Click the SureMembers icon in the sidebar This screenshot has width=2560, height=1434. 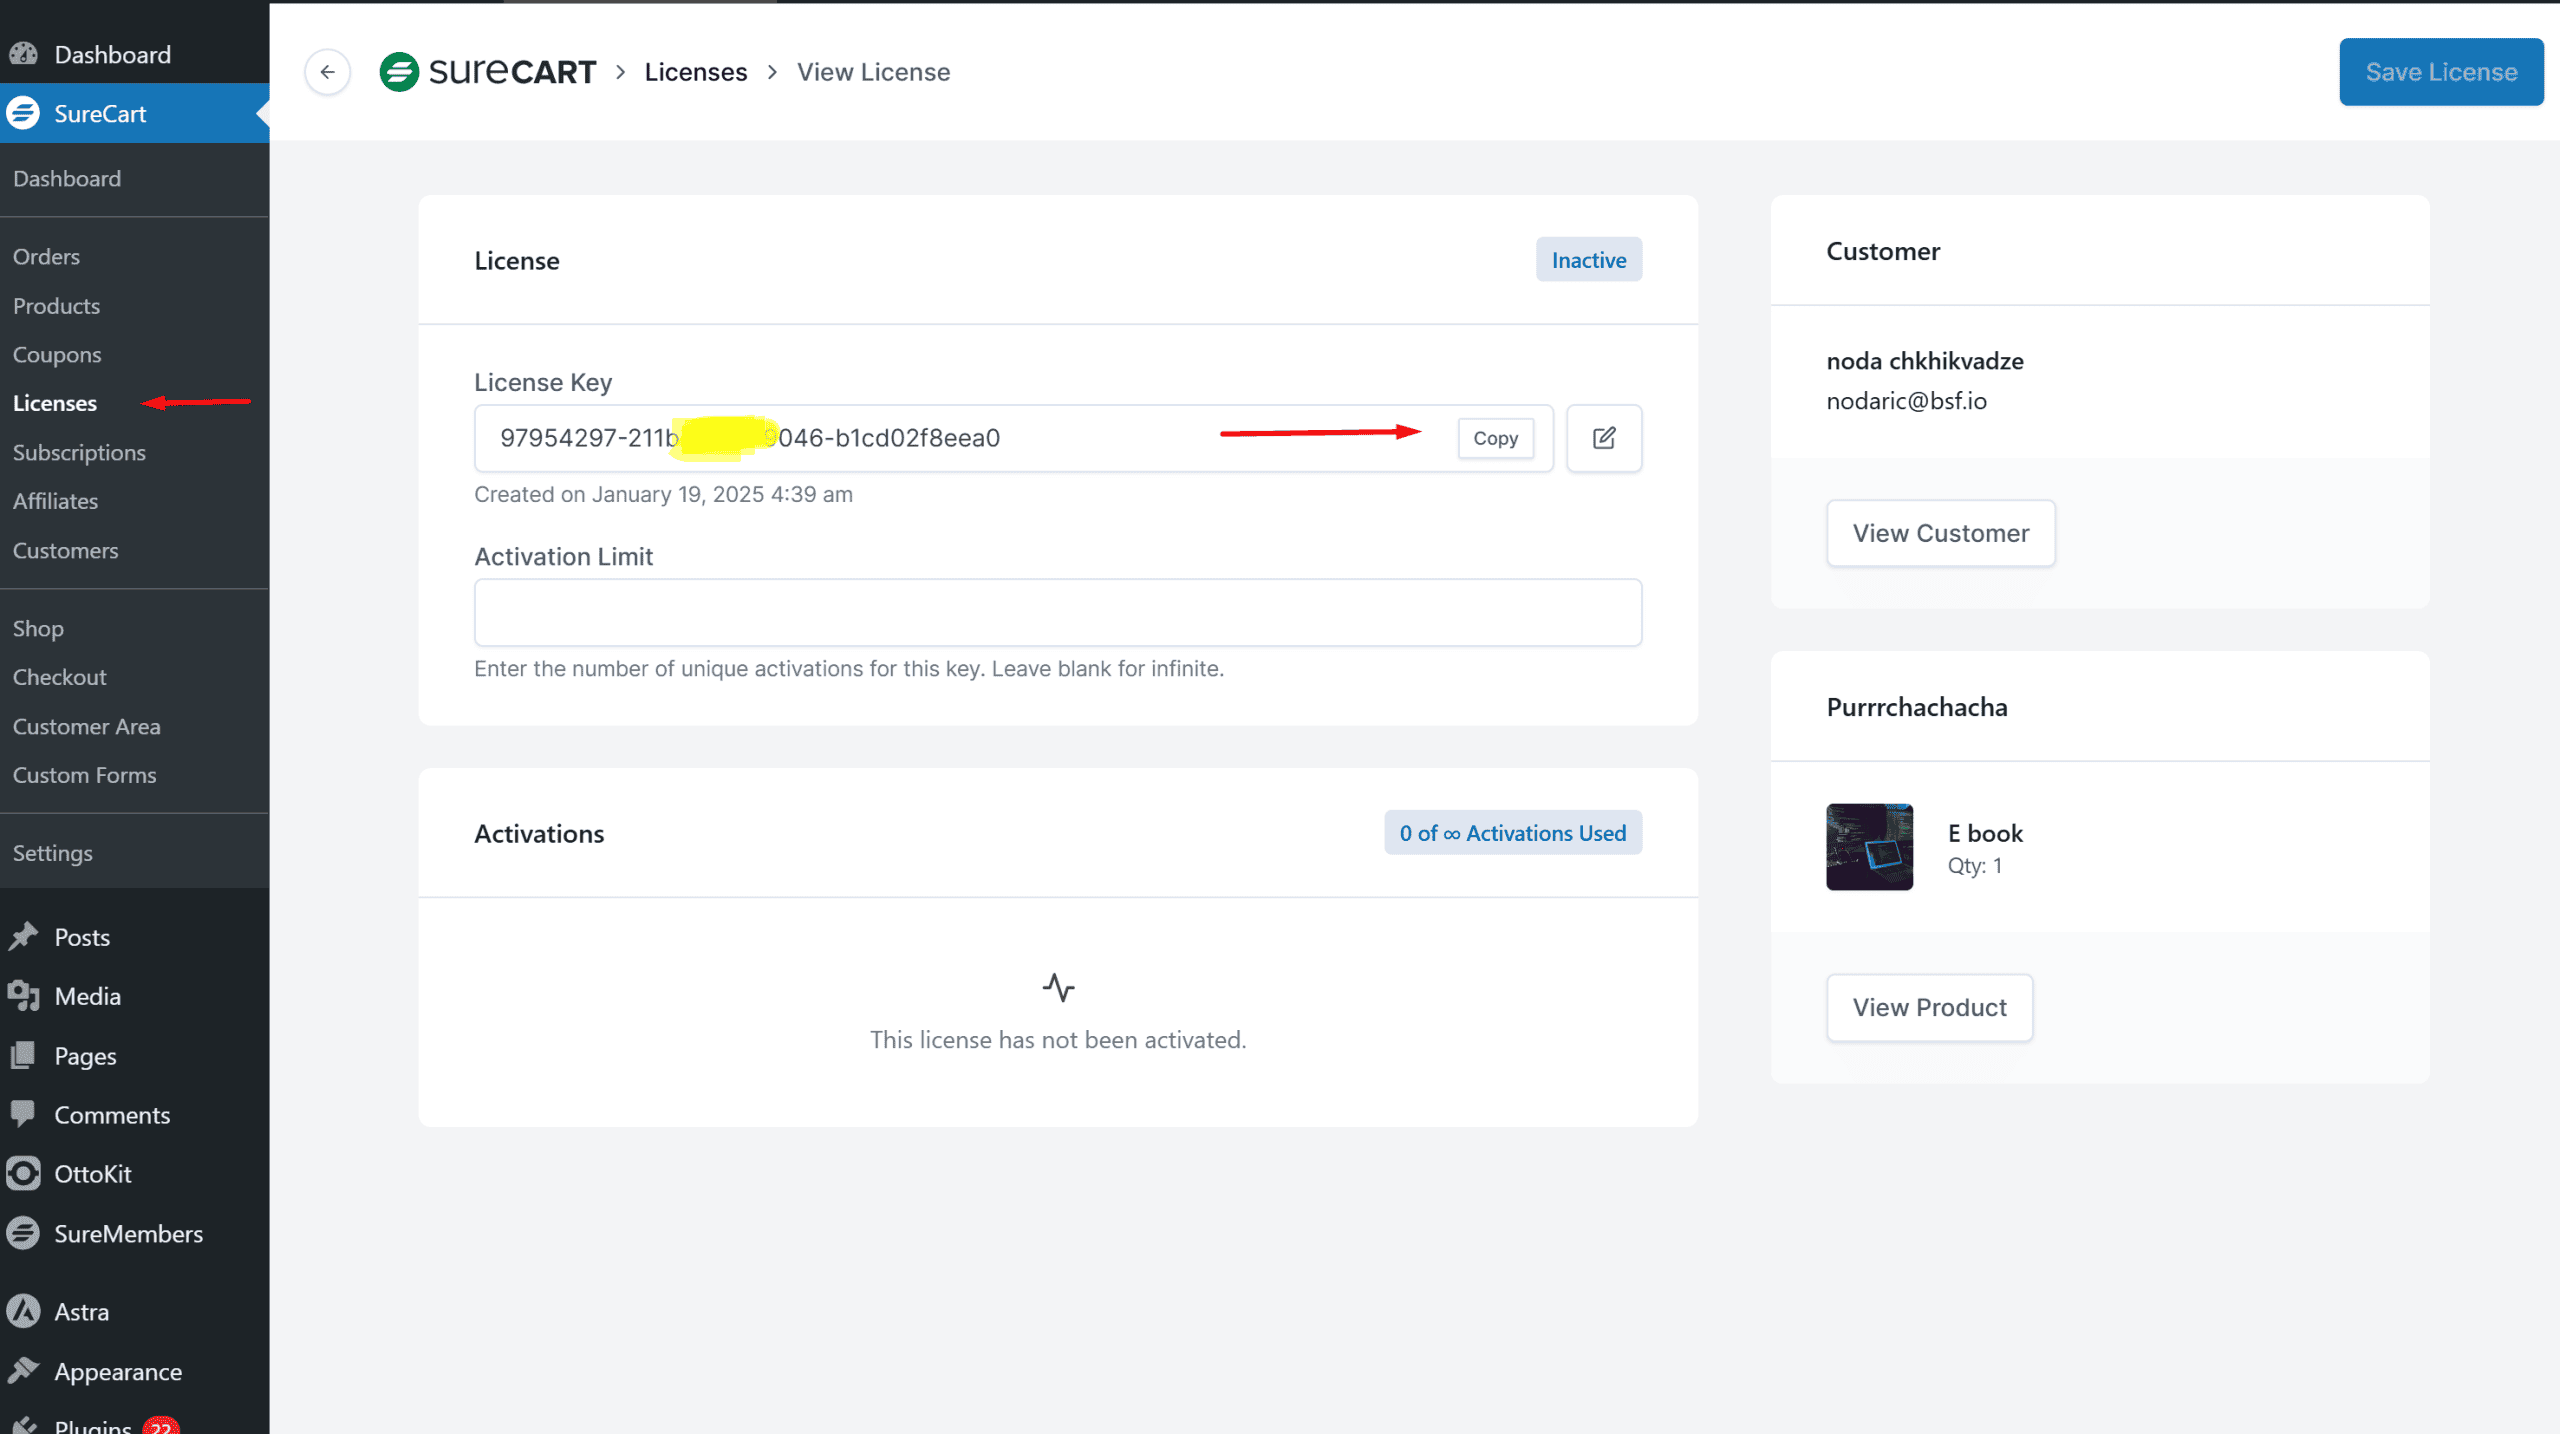coord(23,1233)
